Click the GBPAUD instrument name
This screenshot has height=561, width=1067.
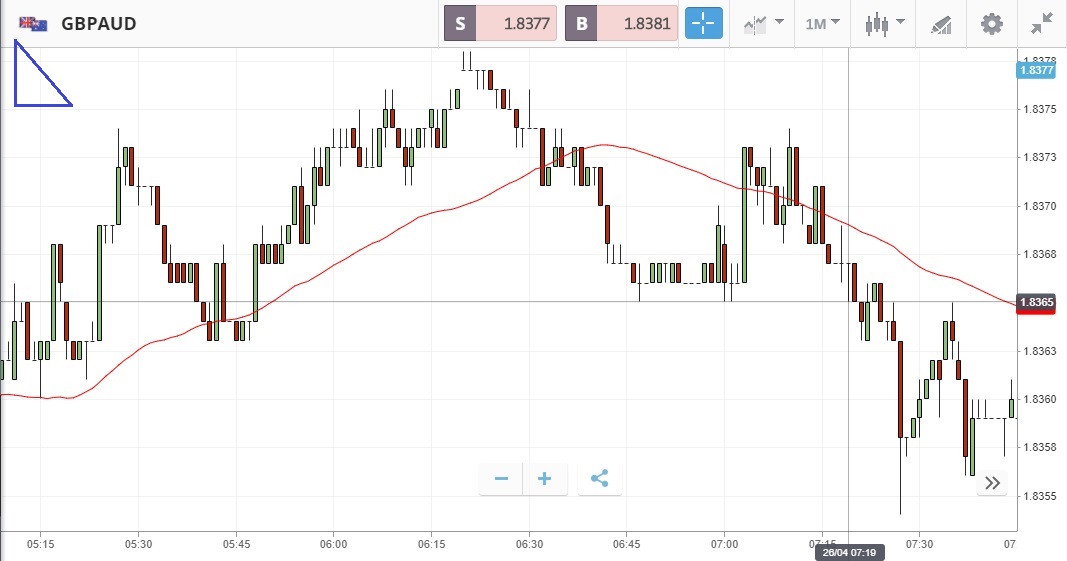99,23
